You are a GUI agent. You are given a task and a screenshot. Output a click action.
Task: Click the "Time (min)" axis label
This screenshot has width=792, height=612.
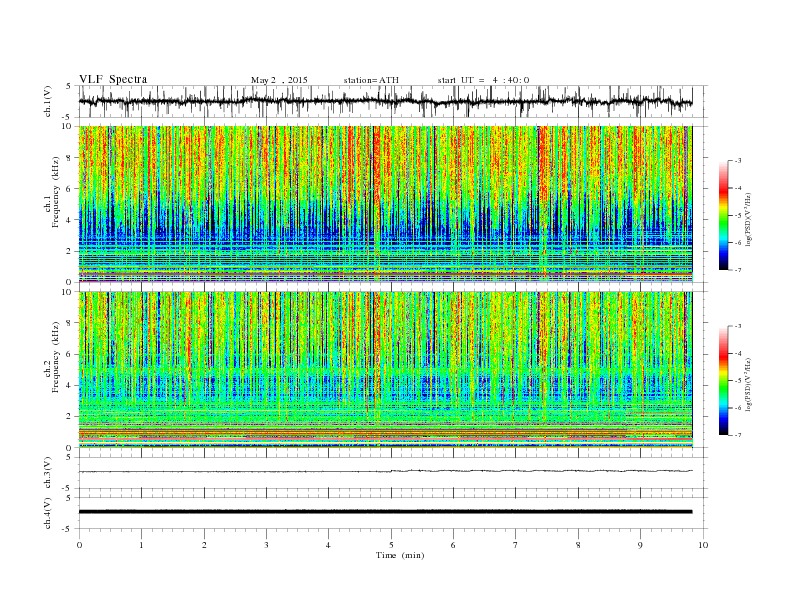click(400, 555)
